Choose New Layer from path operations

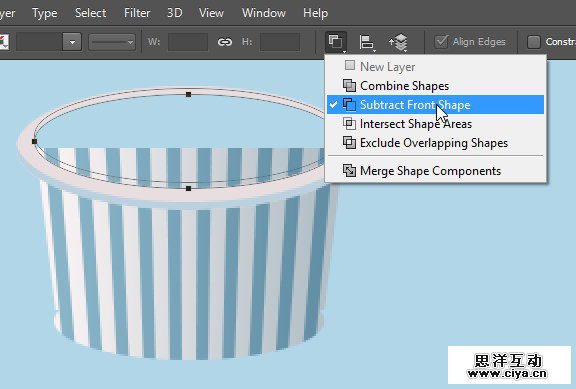435,66
